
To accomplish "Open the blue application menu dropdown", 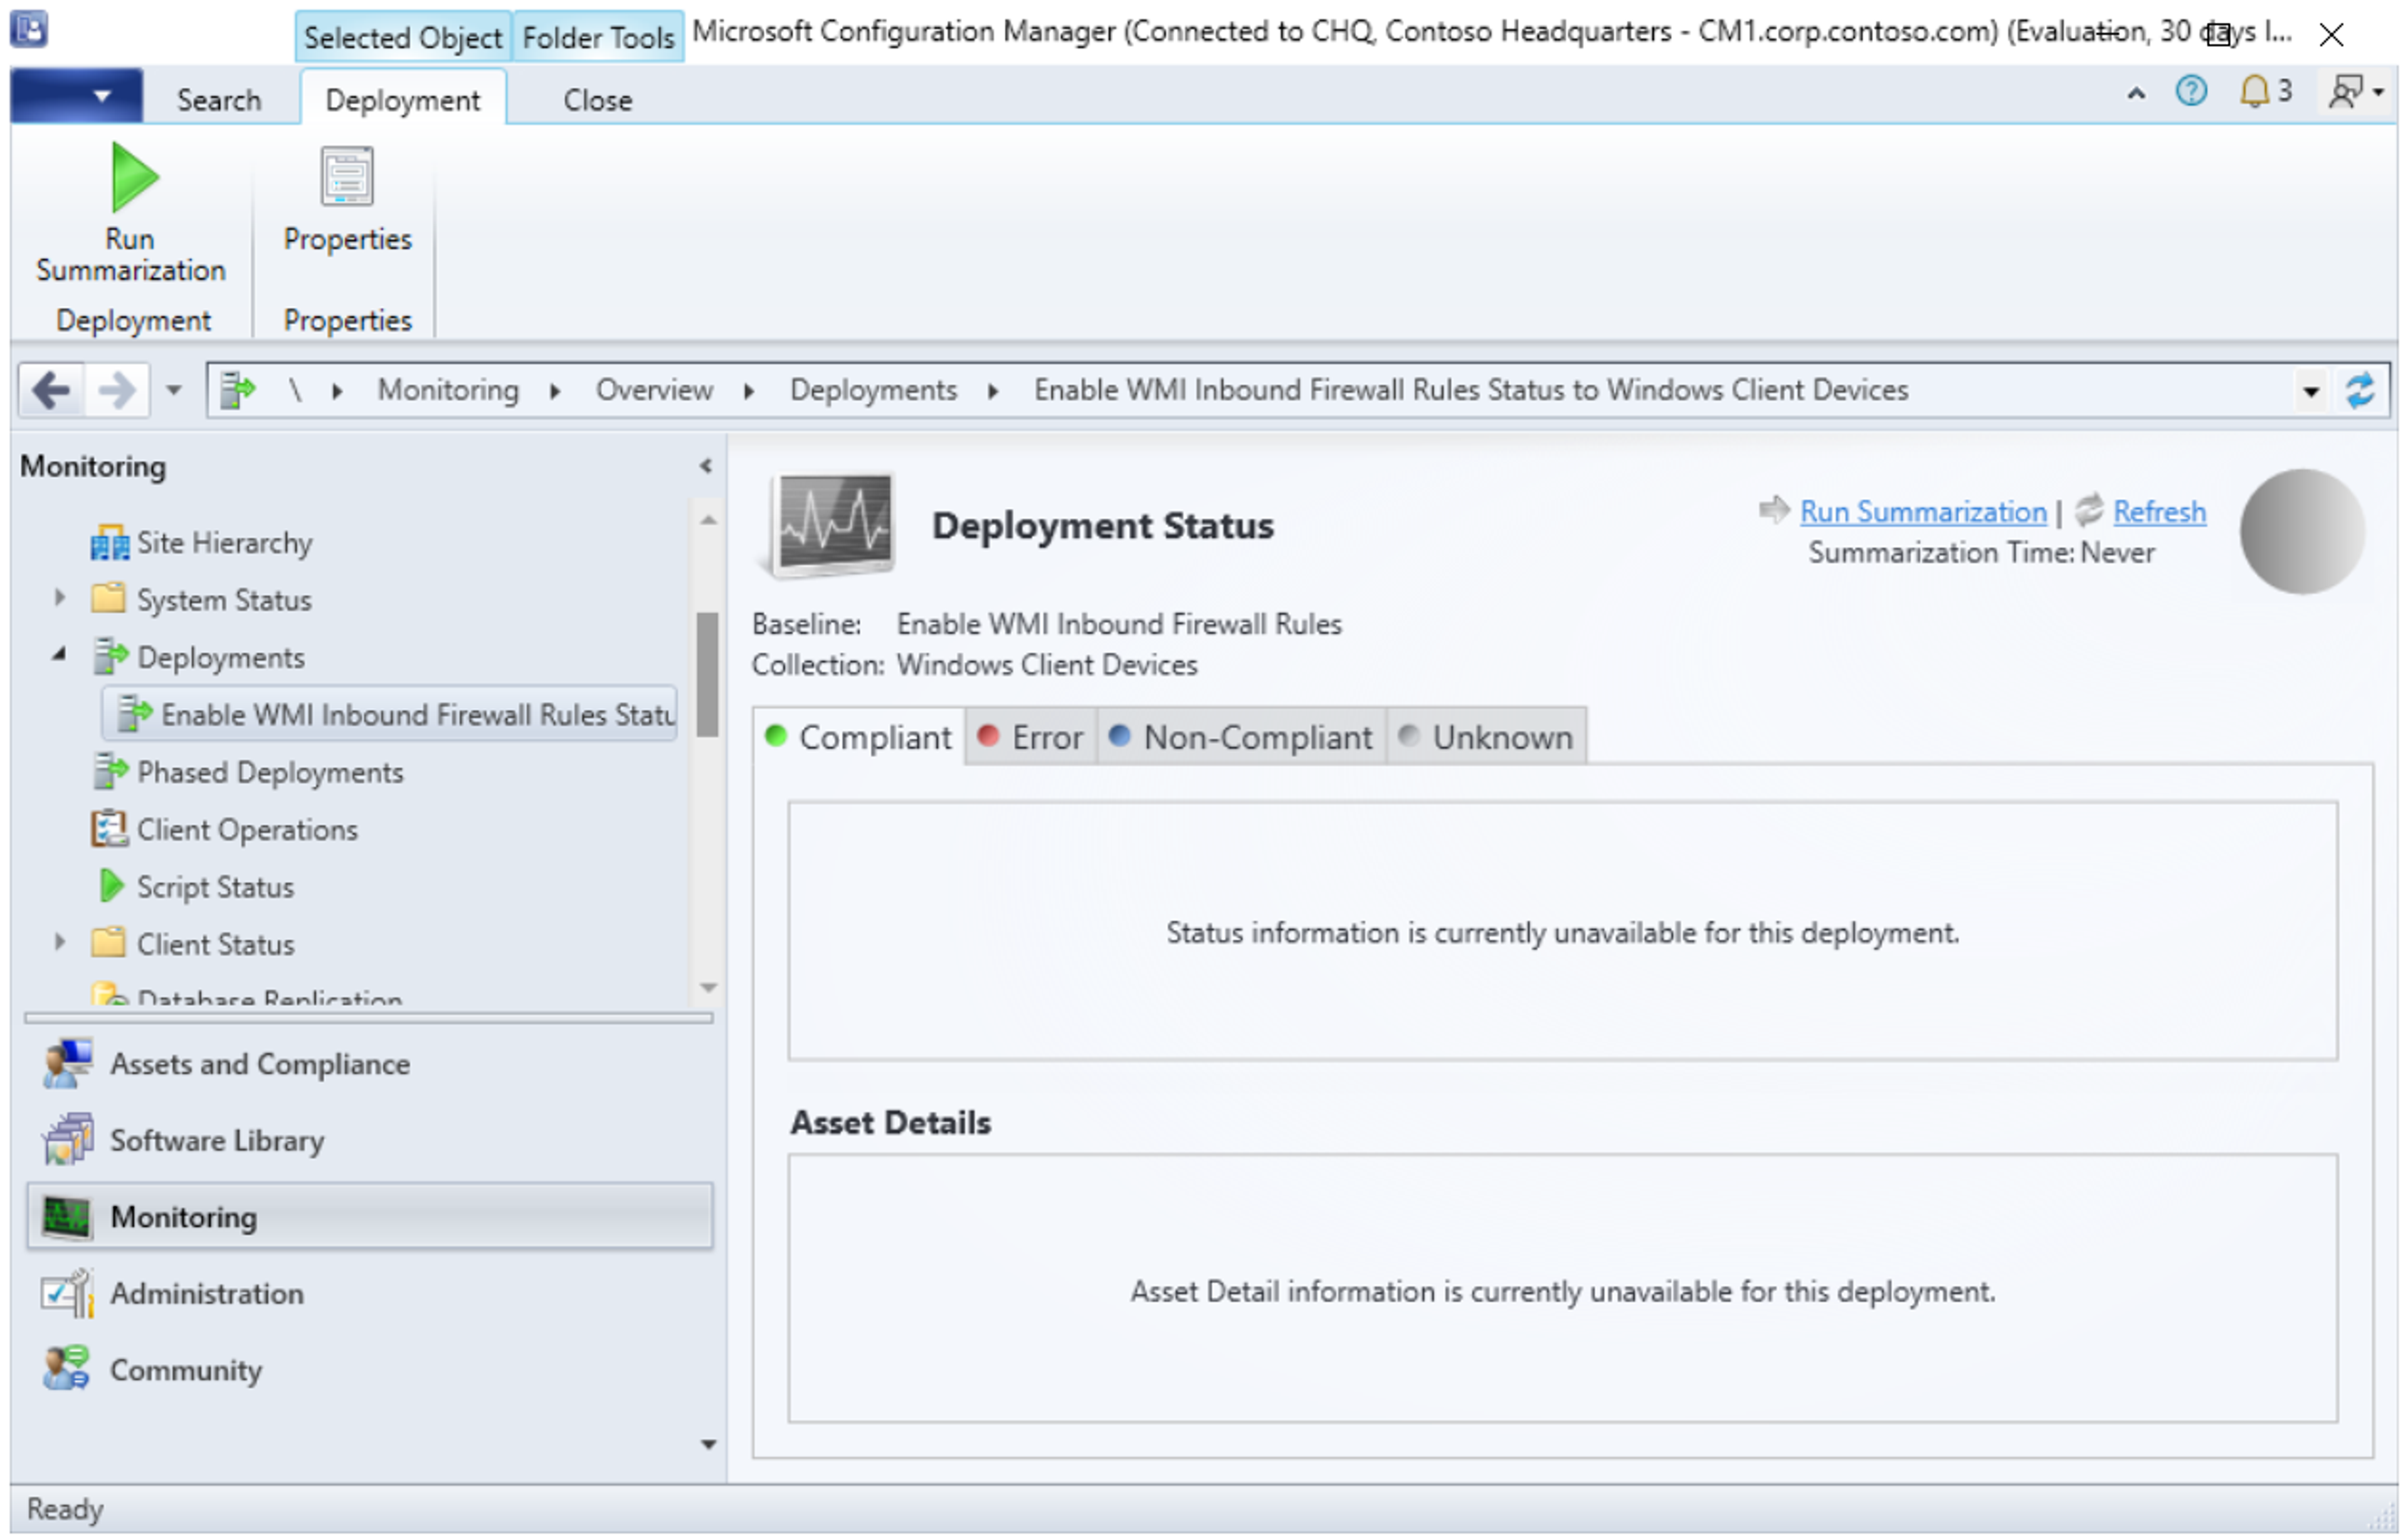I will (x=76, y=97).
